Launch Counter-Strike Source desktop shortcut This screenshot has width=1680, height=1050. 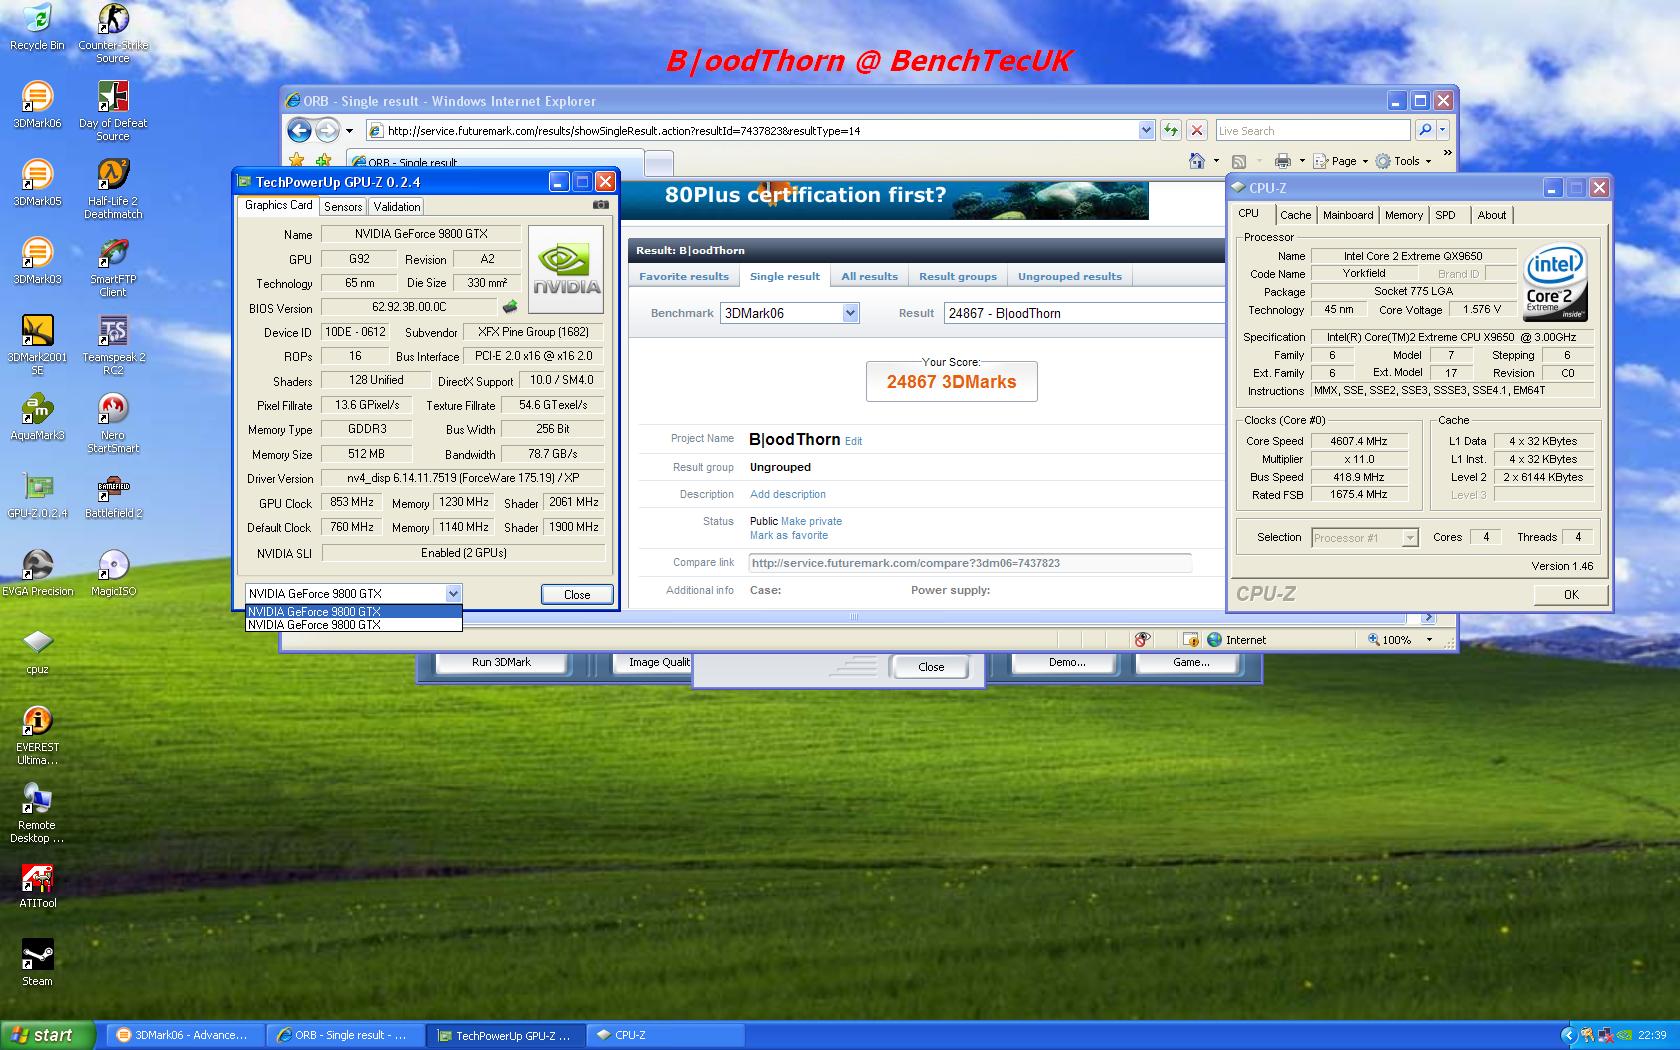click(x=113, y=32)
